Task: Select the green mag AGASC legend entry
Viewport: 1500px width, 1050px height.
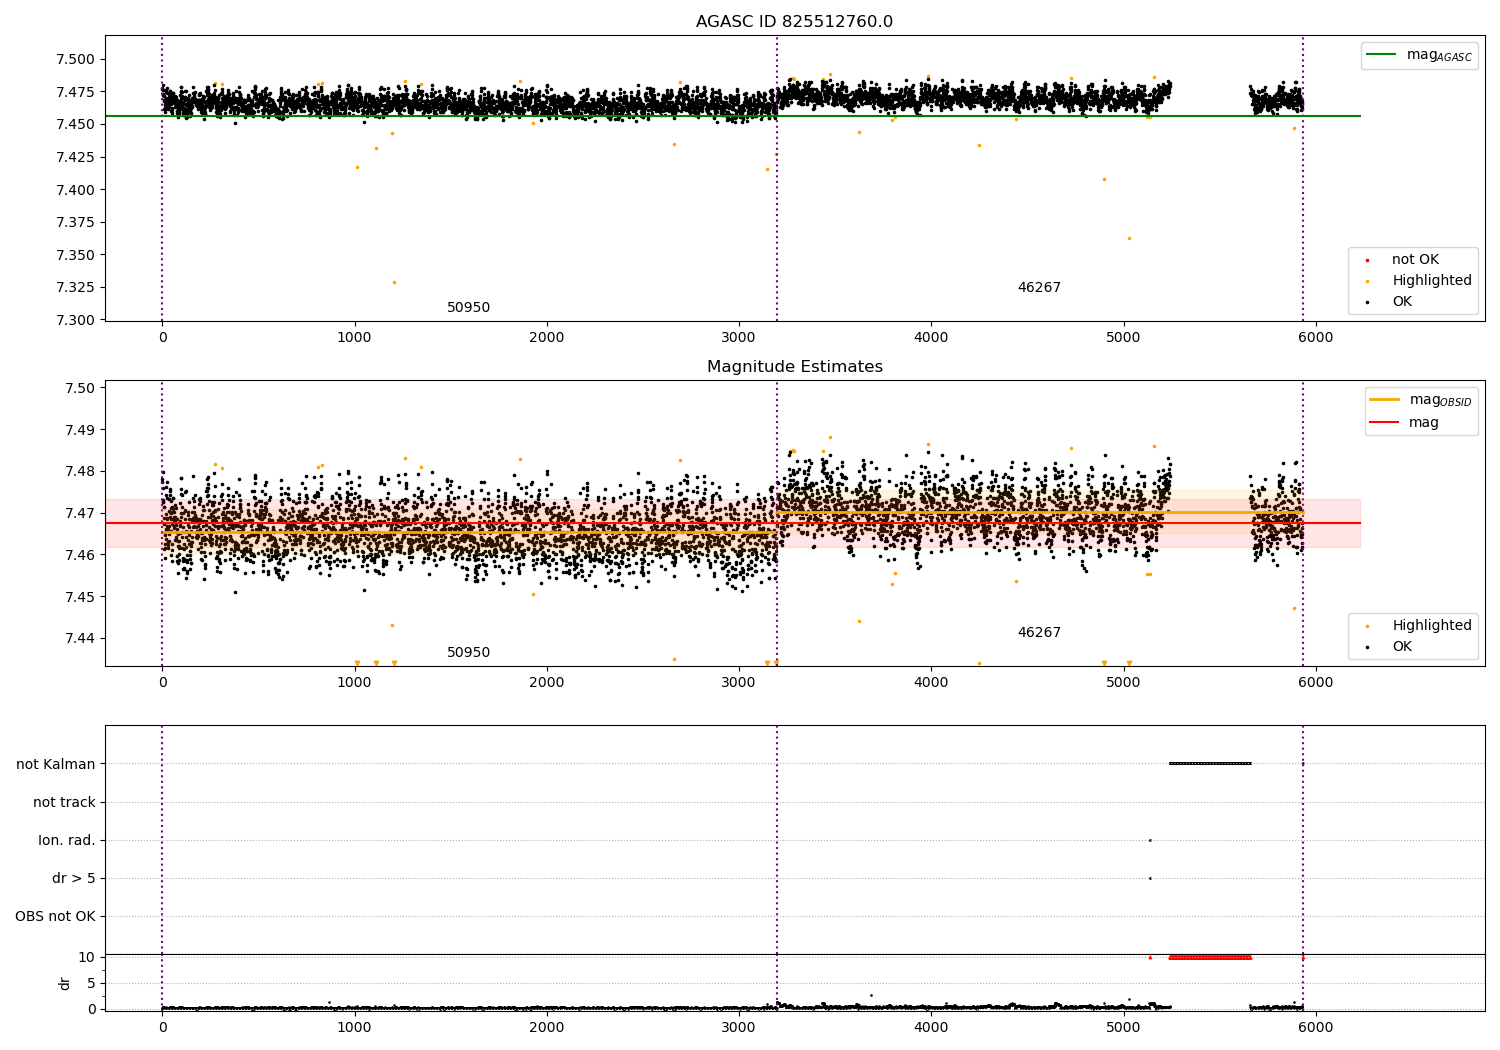Action: pyautogui.click(x=1420, y=55)
